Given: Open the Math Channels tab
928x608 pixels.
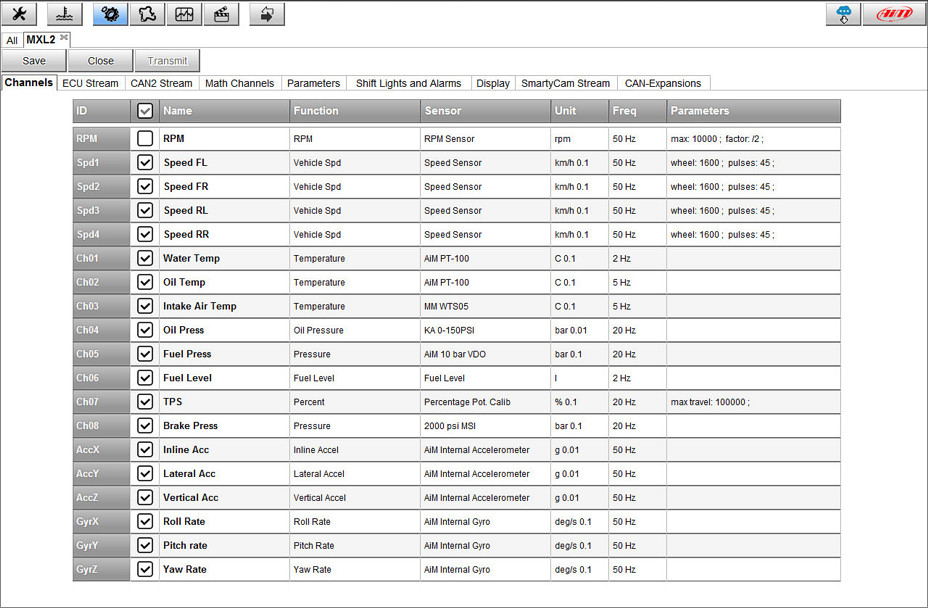Looking at the screenshot, I should click(240, 83).
